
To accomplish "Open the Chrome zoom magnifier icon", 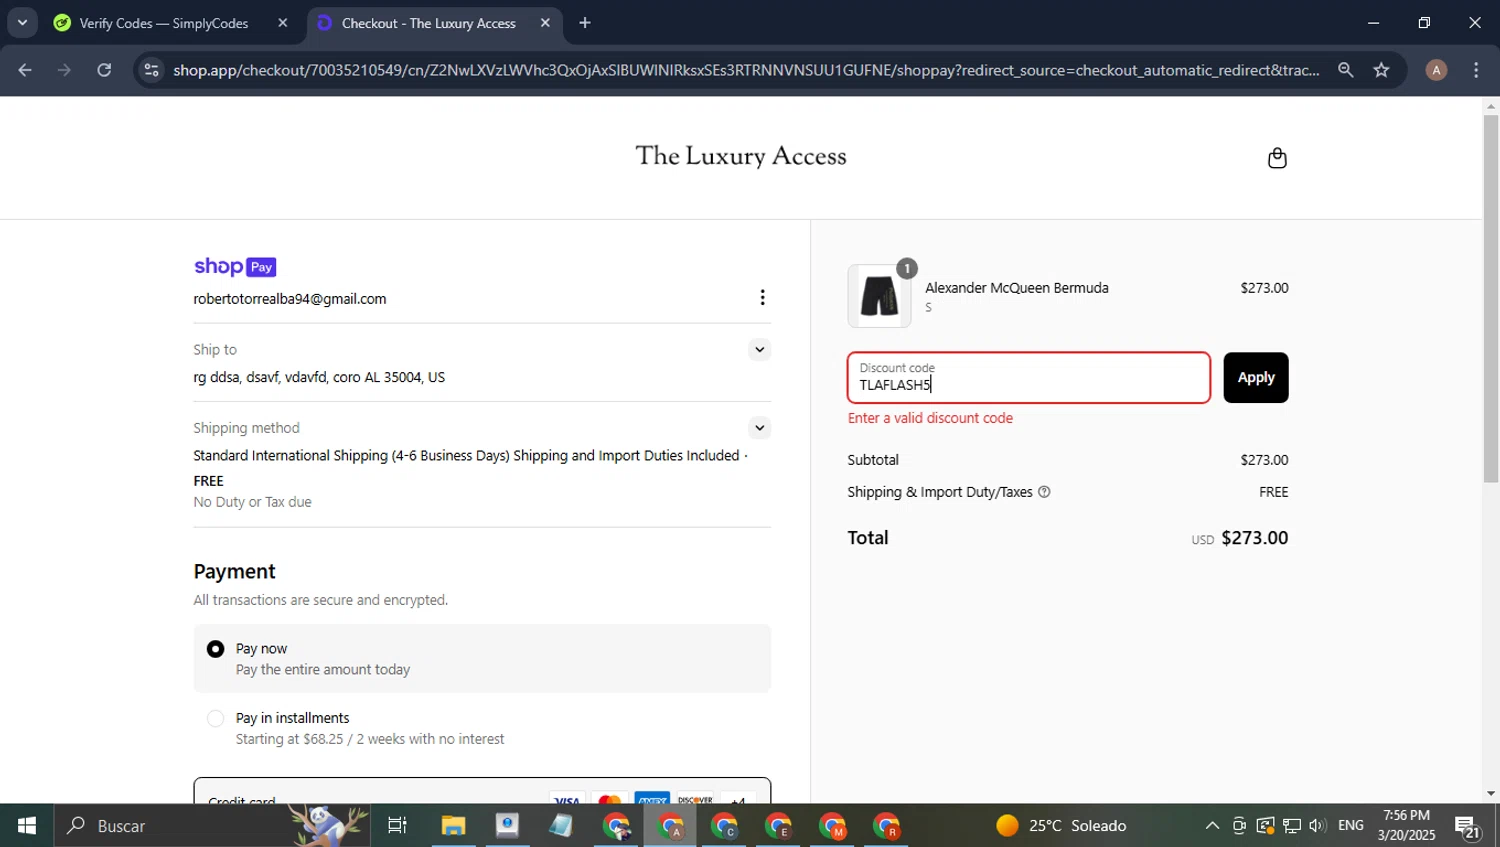I will point(1345,70).
